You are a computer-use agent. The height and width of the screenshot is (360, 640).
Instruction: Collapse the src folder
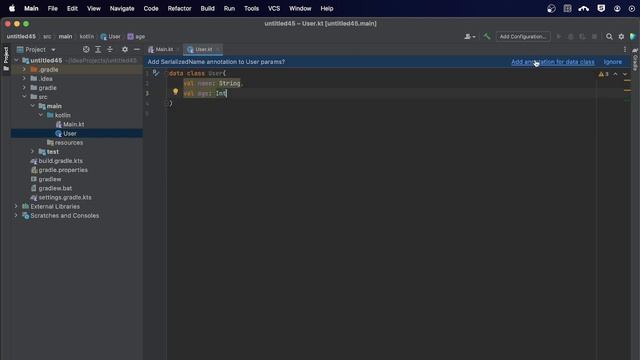point(24,97)
